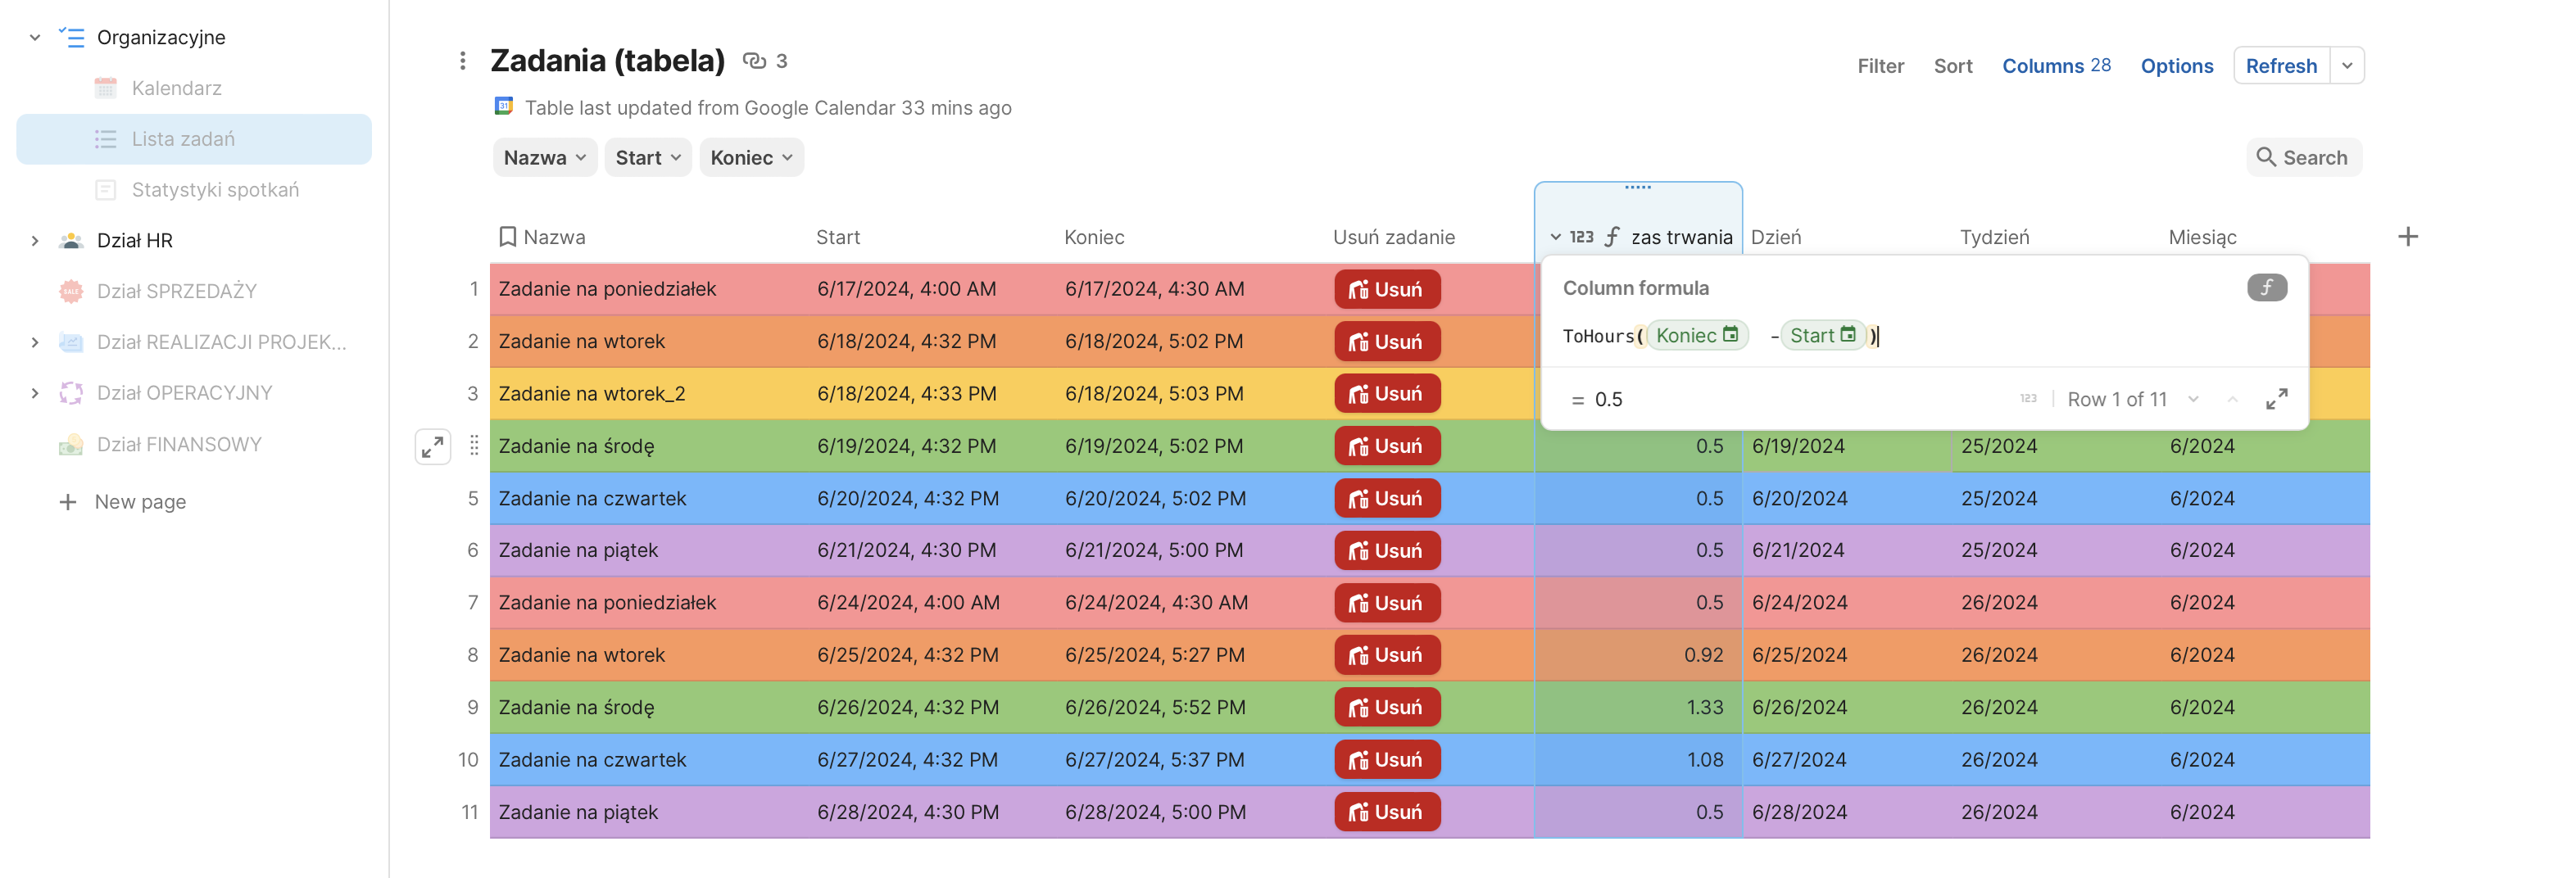
Task: Click Usuń button for Zadanie na wtorek_2
Action: [1386, 394]
